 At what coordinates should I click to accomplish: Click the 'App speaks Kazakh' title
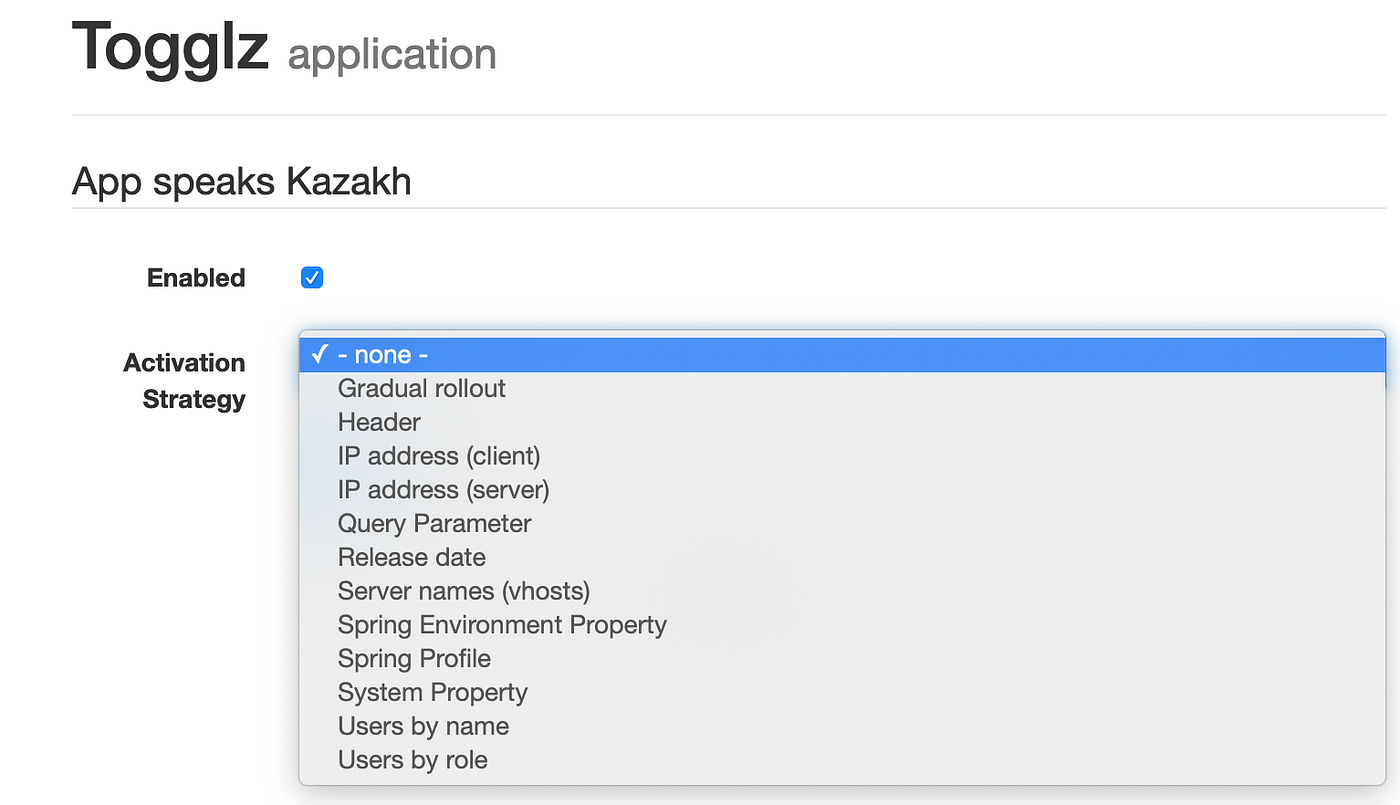241,182
